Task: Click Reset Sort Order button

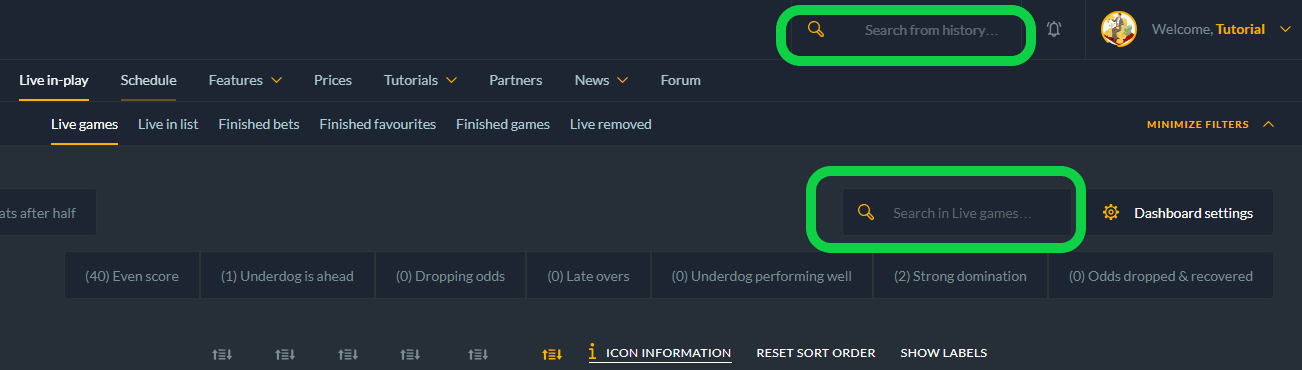Action: pos(816,353)
